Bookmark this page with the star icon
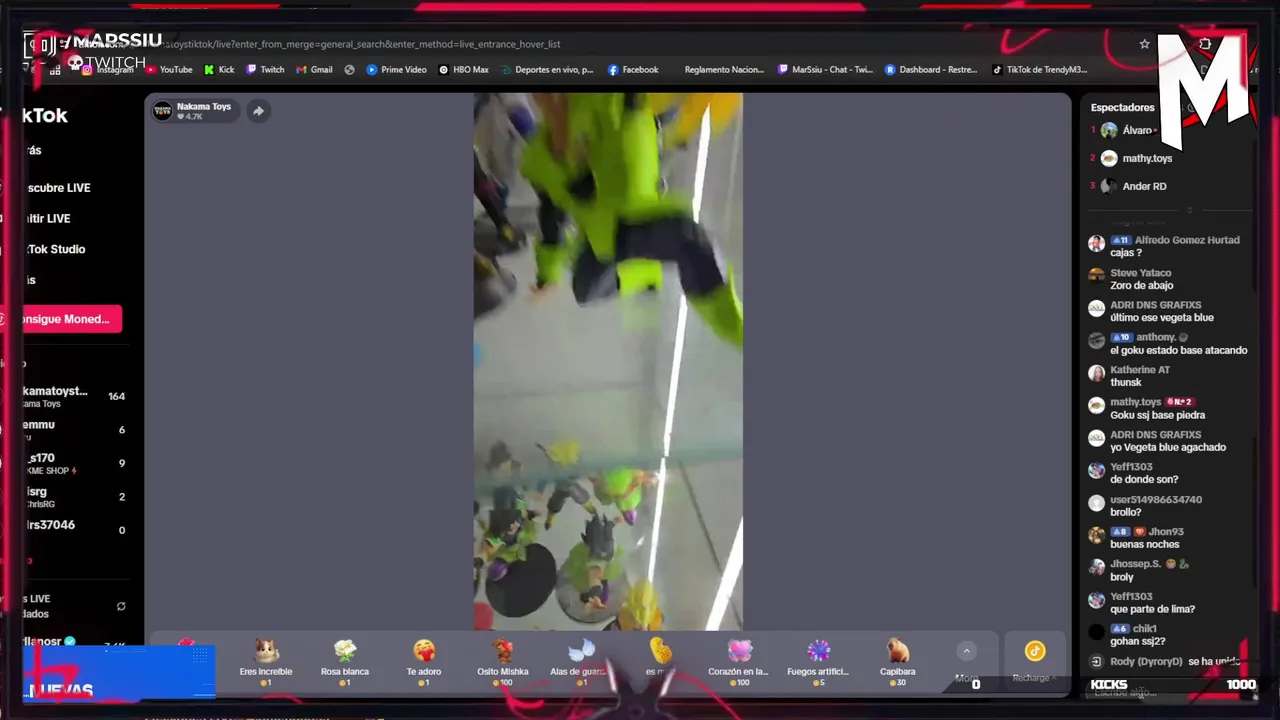 tap(1144, 44)
